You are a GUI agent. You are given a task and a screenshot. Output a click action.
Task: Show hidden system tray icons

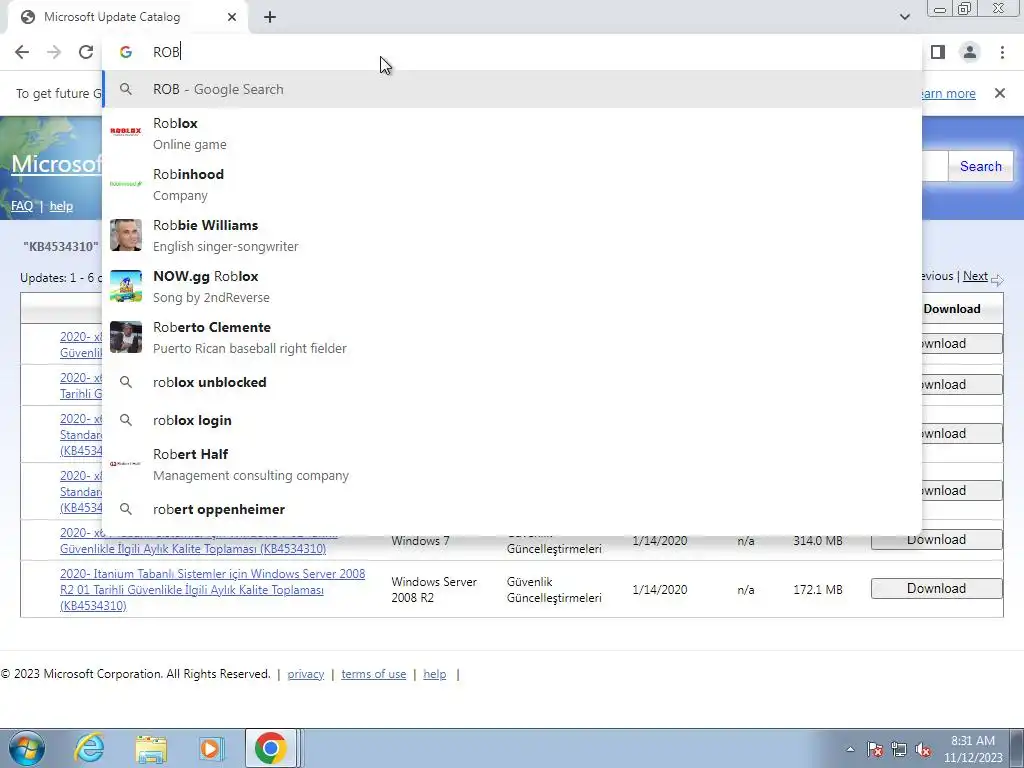pyautogui.click(x=850, y=749)
